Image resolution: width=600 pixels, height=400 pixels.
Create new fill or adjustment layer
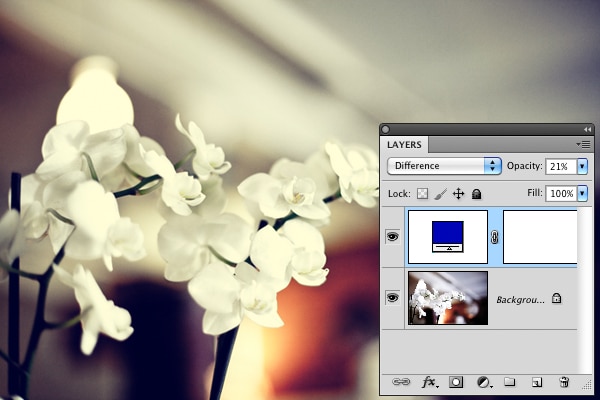coord(484,382)
